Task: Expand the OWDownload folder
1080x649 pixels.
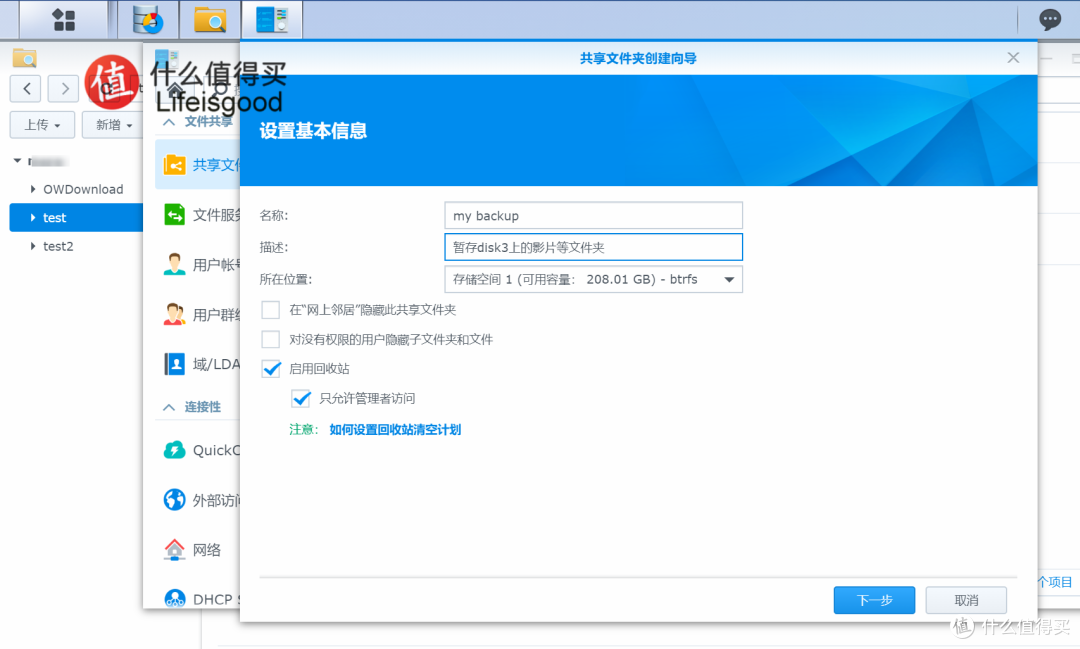Action: pos(32,189)
